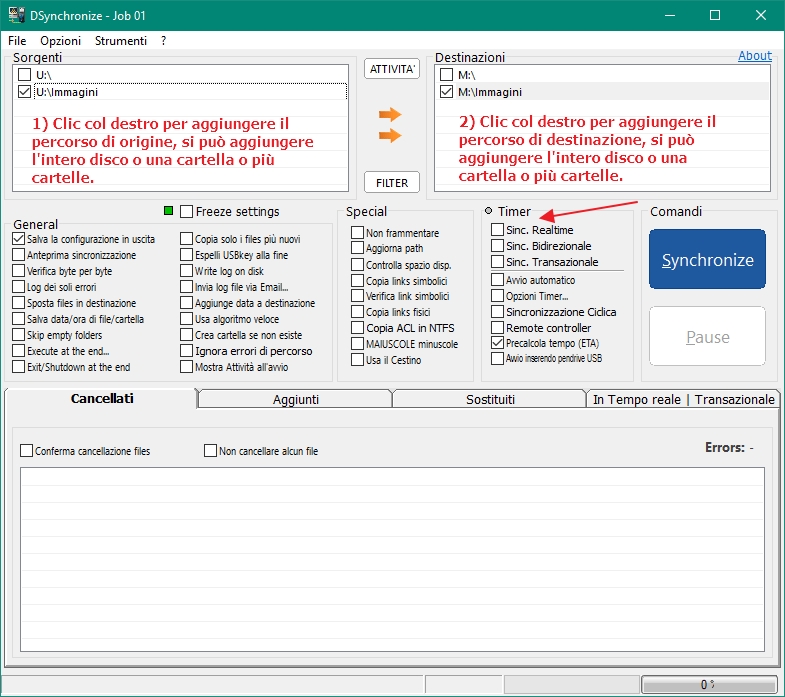785x697 pixels.
Task: Enable Sinc. Transazionale
Action: tap(498, 262)
